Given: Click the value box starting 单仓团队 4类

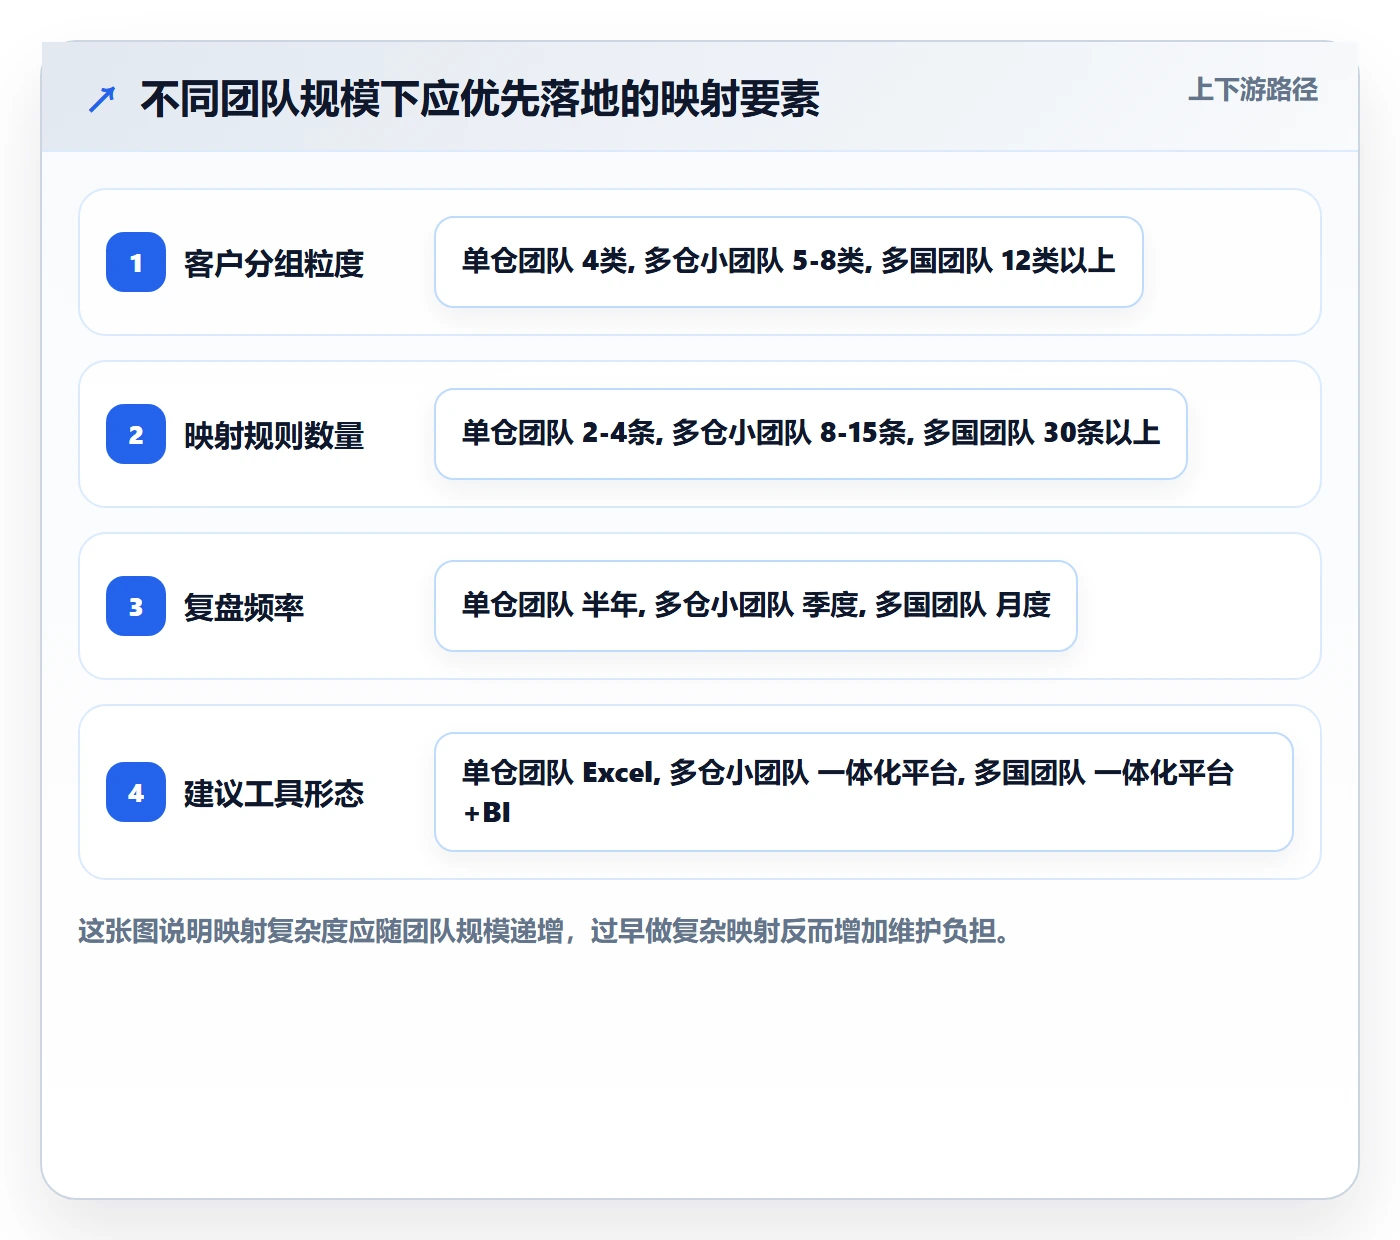Looking at the screenshot, I should [x=789, y=262].
